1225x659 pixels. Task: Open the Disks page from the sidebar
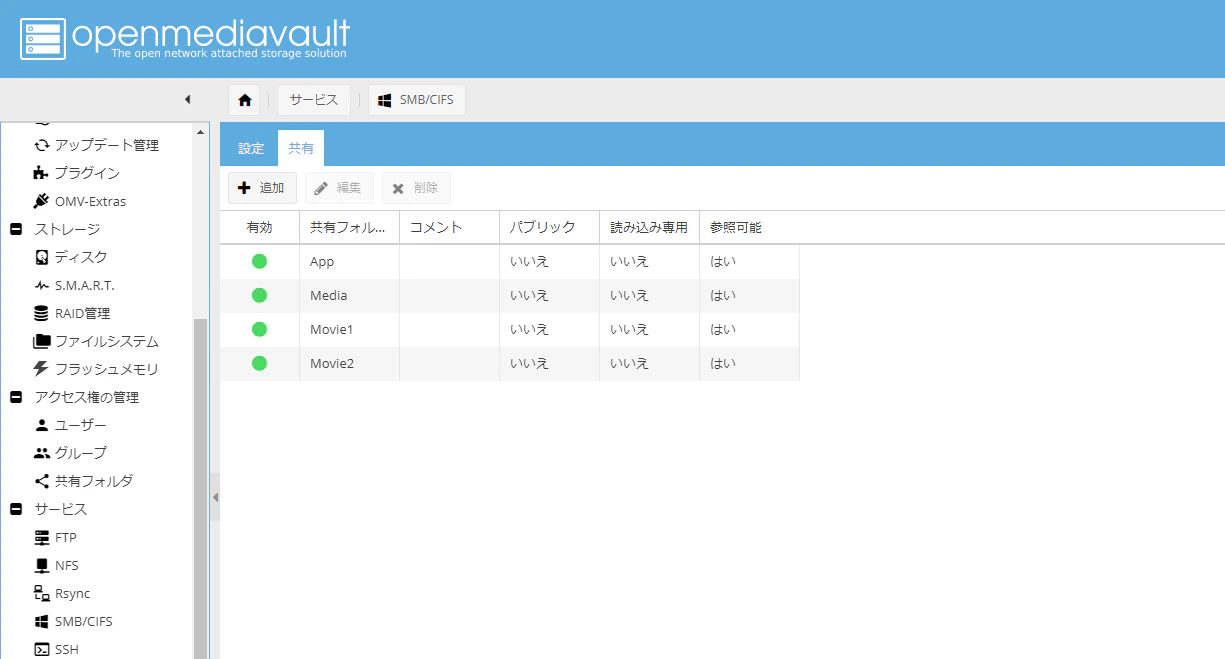click(x=76, y=257)
